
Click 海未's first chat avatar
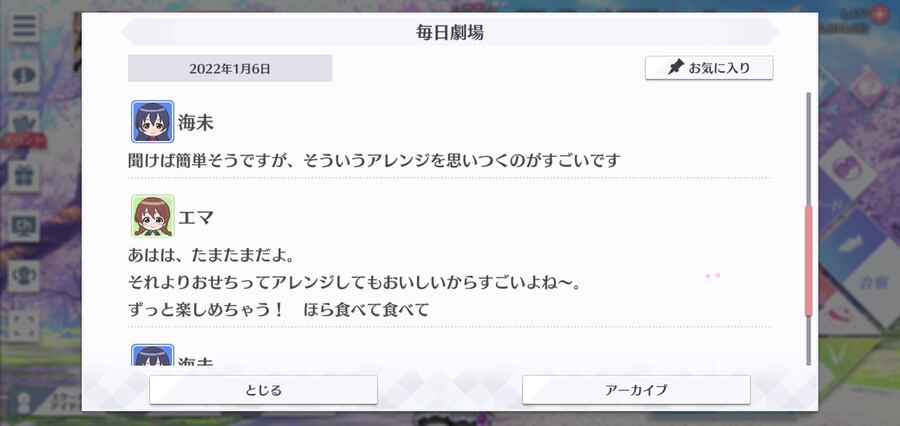click(x=153, y=122)
